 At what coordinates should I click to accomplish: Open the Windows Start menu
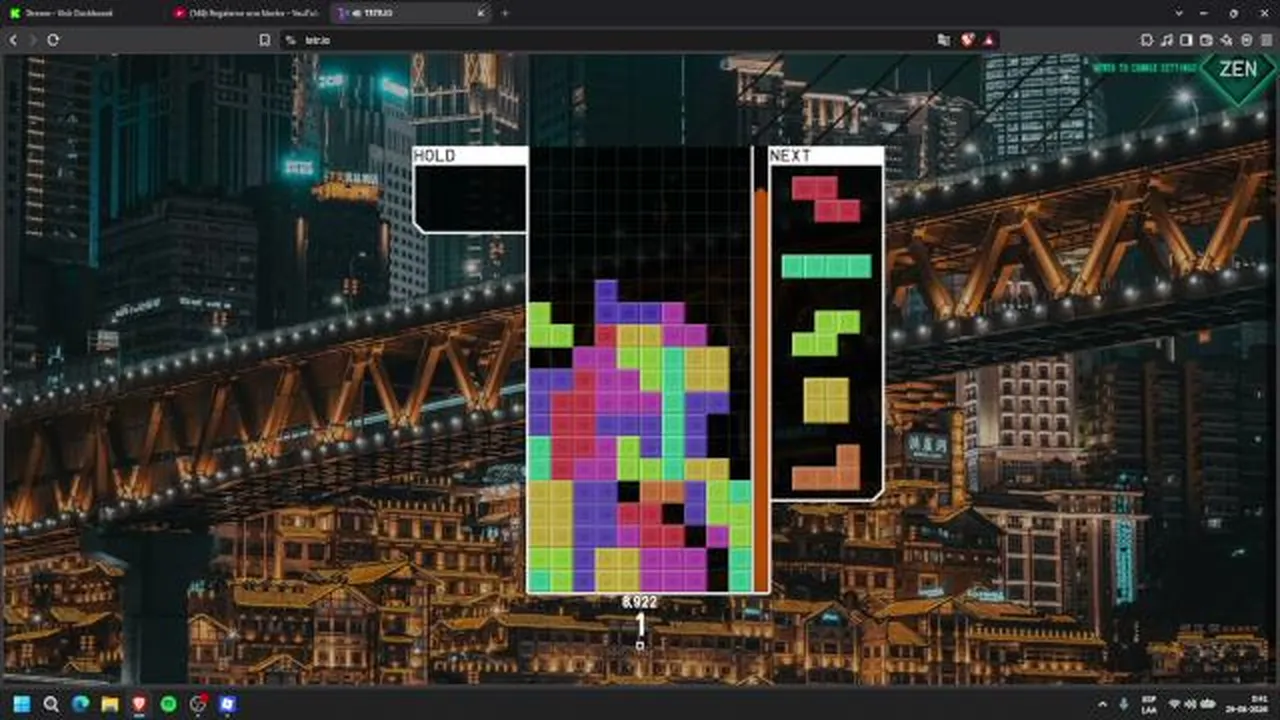(x=22, y=704)
